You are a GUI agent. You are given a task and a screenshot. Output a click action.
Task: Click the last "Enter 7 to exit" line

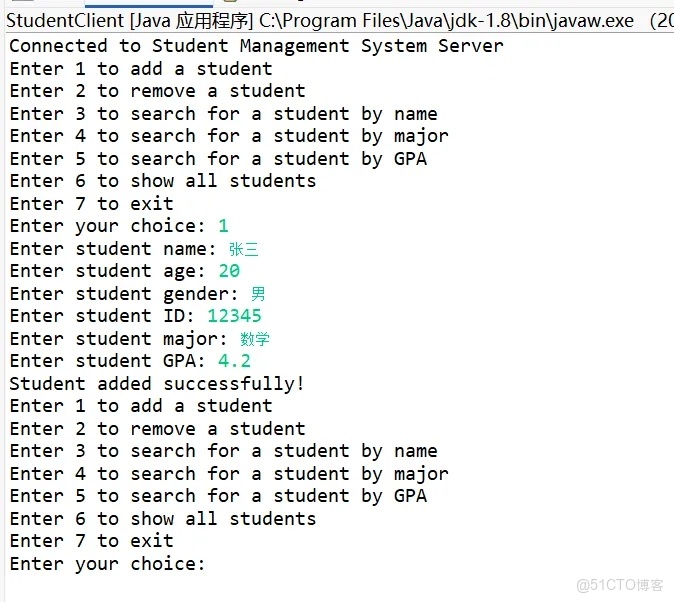click(91, 541)
